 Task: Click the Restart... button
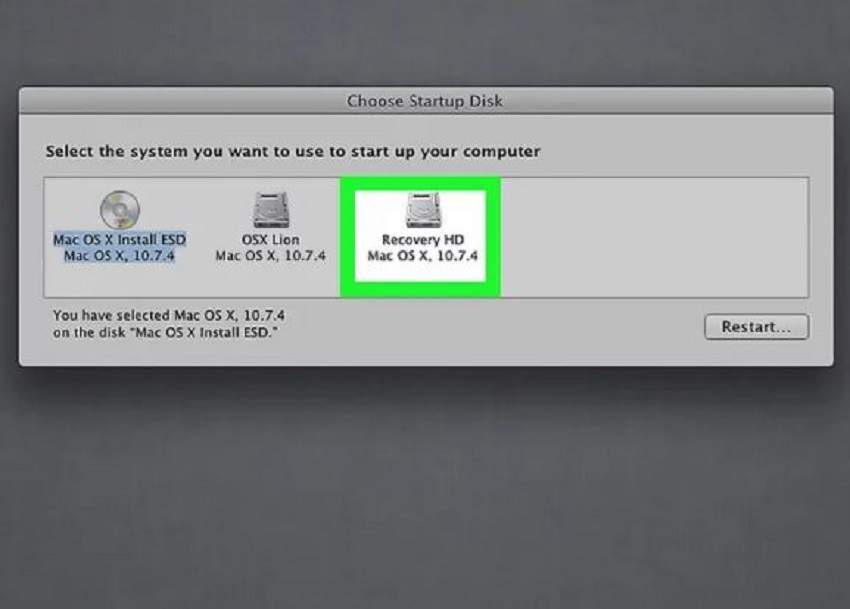pyautogui.click(x=756, y=327)
